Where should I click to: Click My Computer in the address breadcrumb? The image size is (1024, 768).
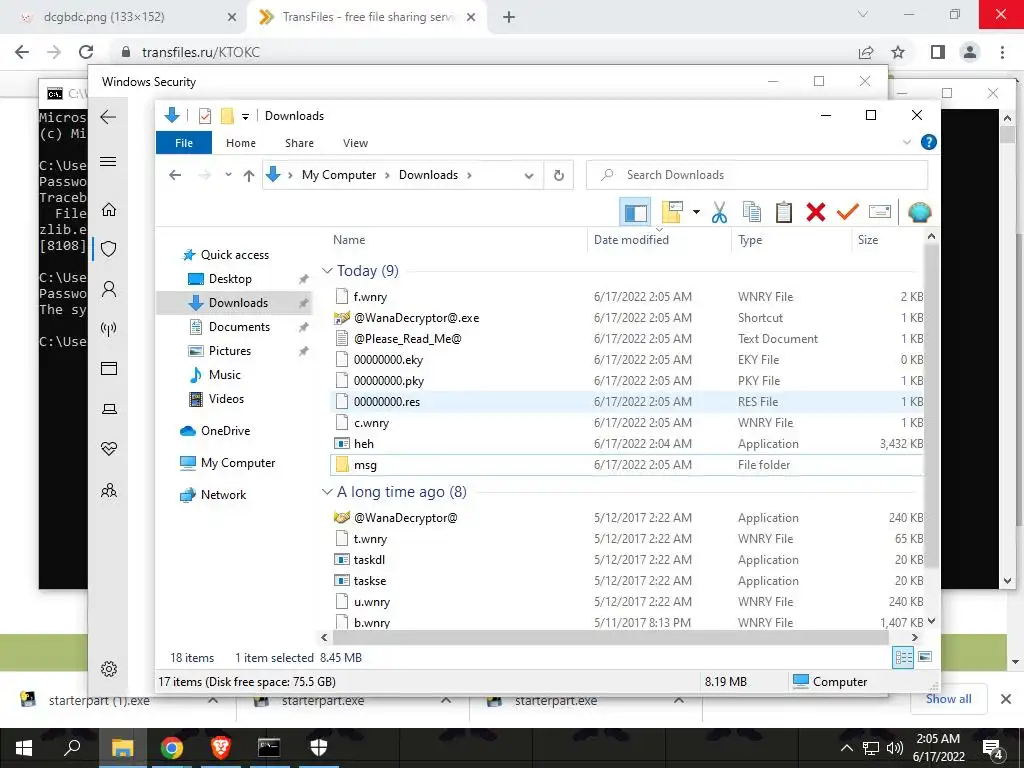tap(338, 175)
